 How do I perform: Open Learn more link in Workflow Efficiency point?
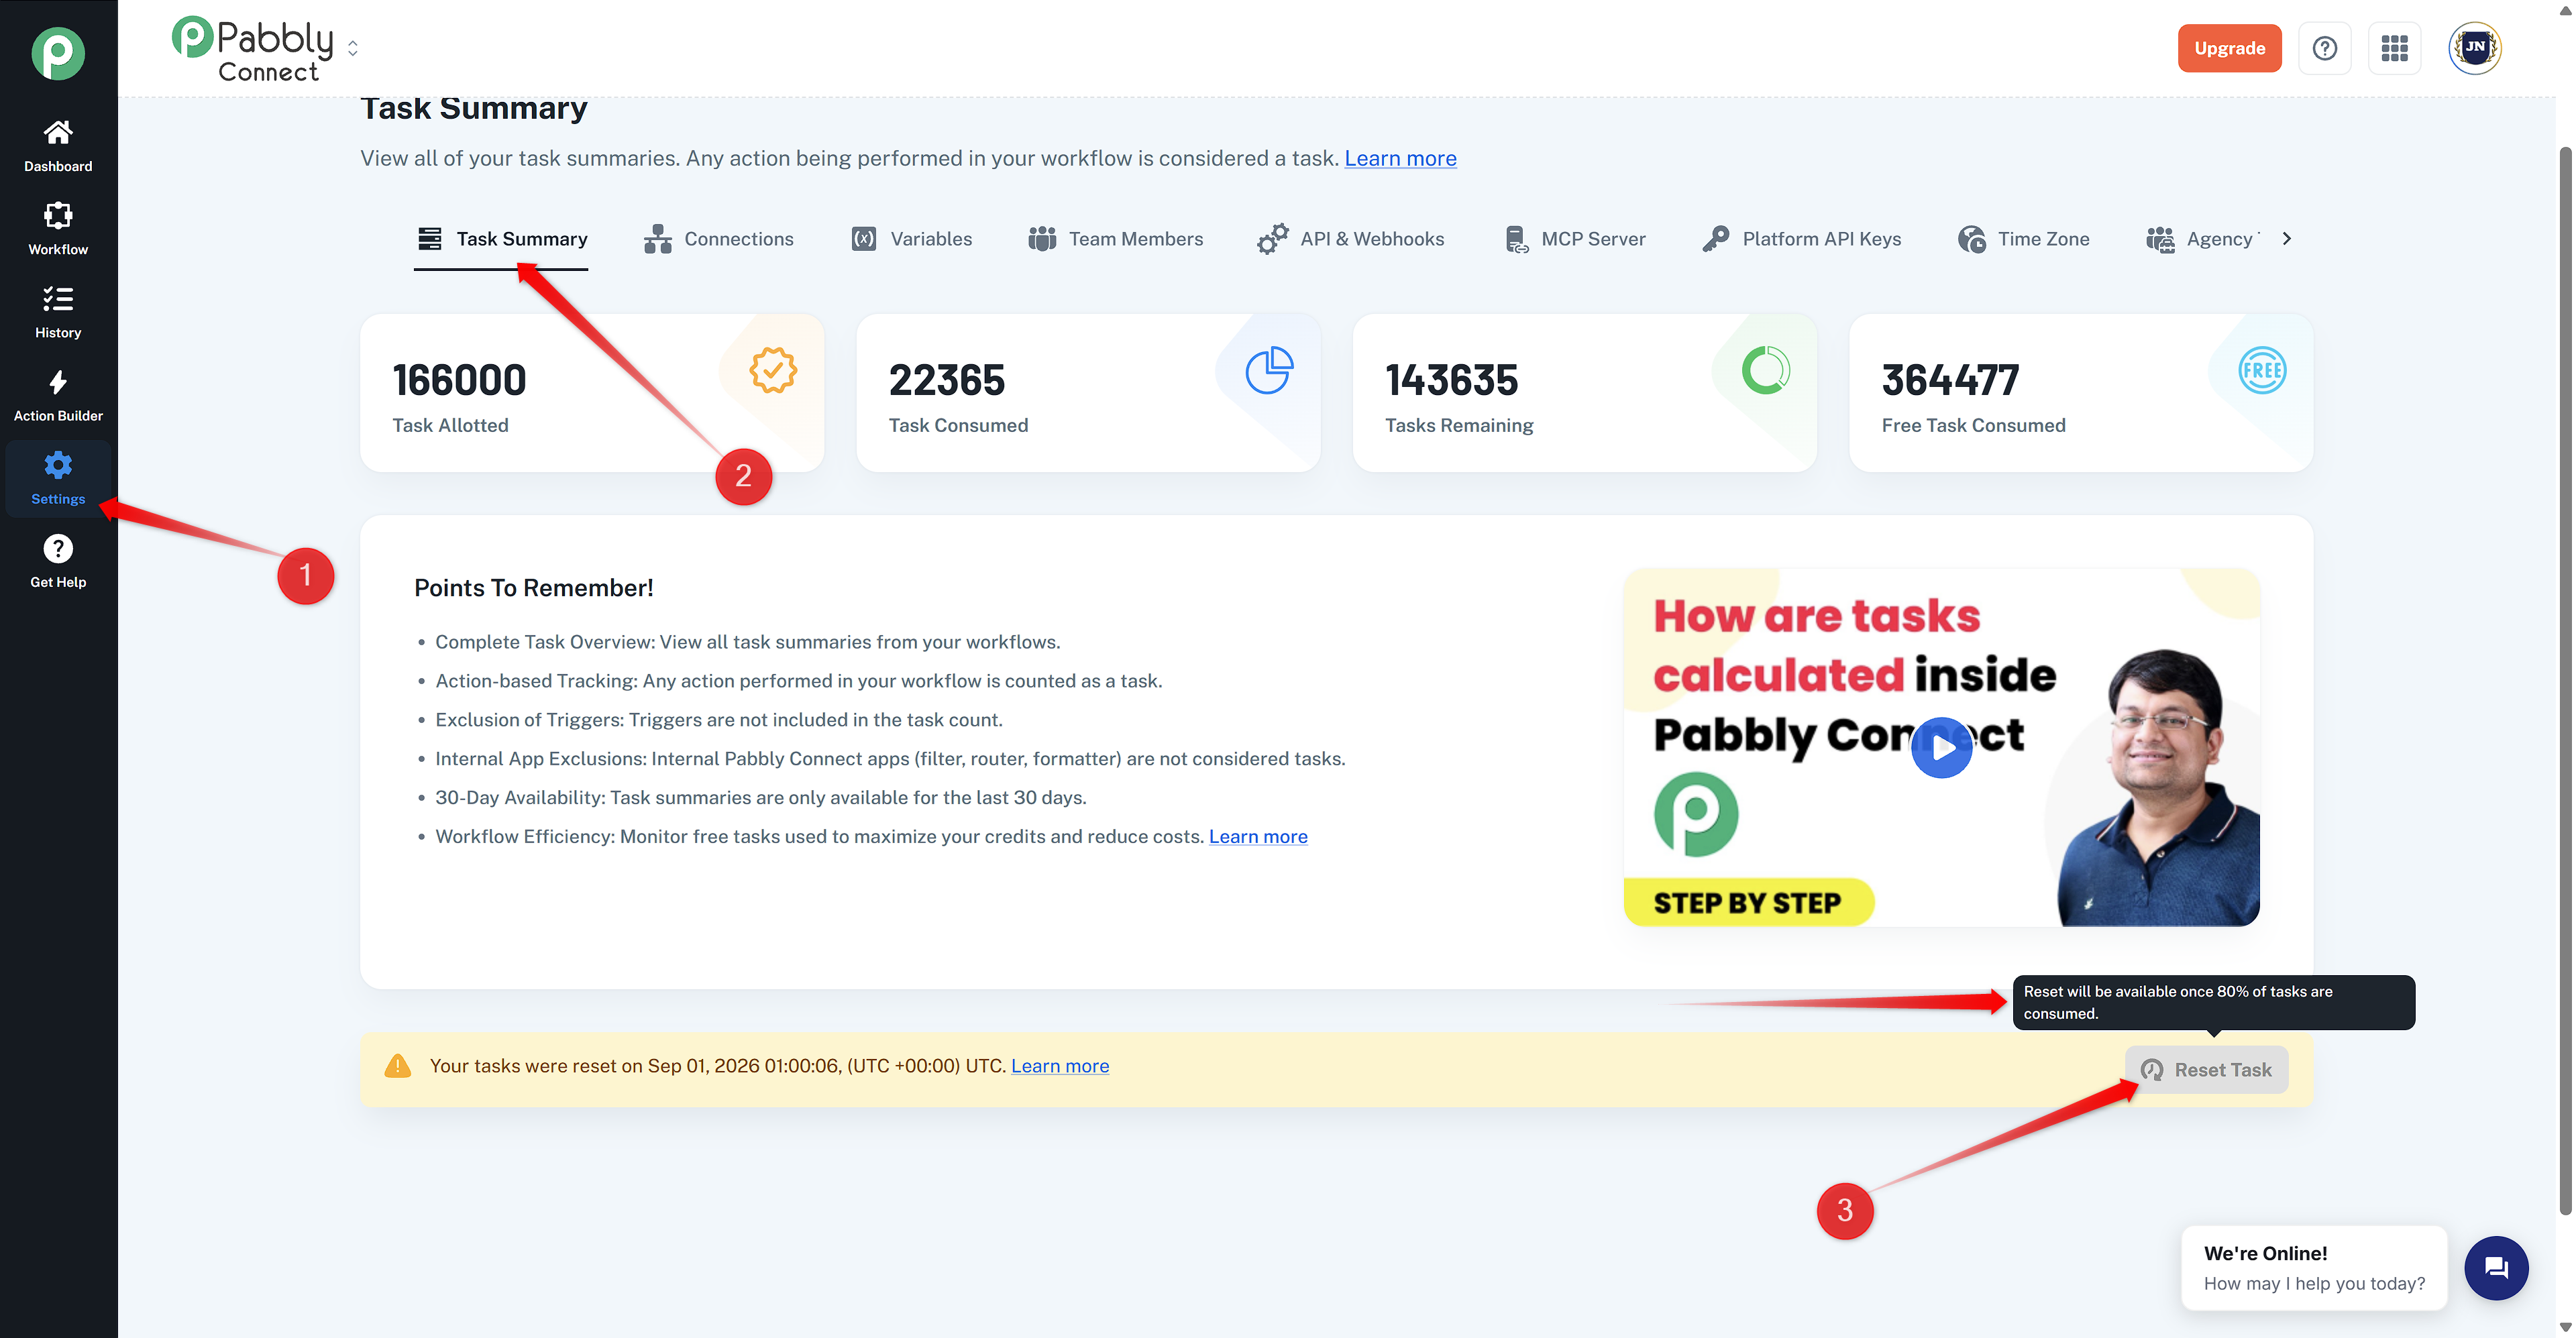pos(1258,836)
